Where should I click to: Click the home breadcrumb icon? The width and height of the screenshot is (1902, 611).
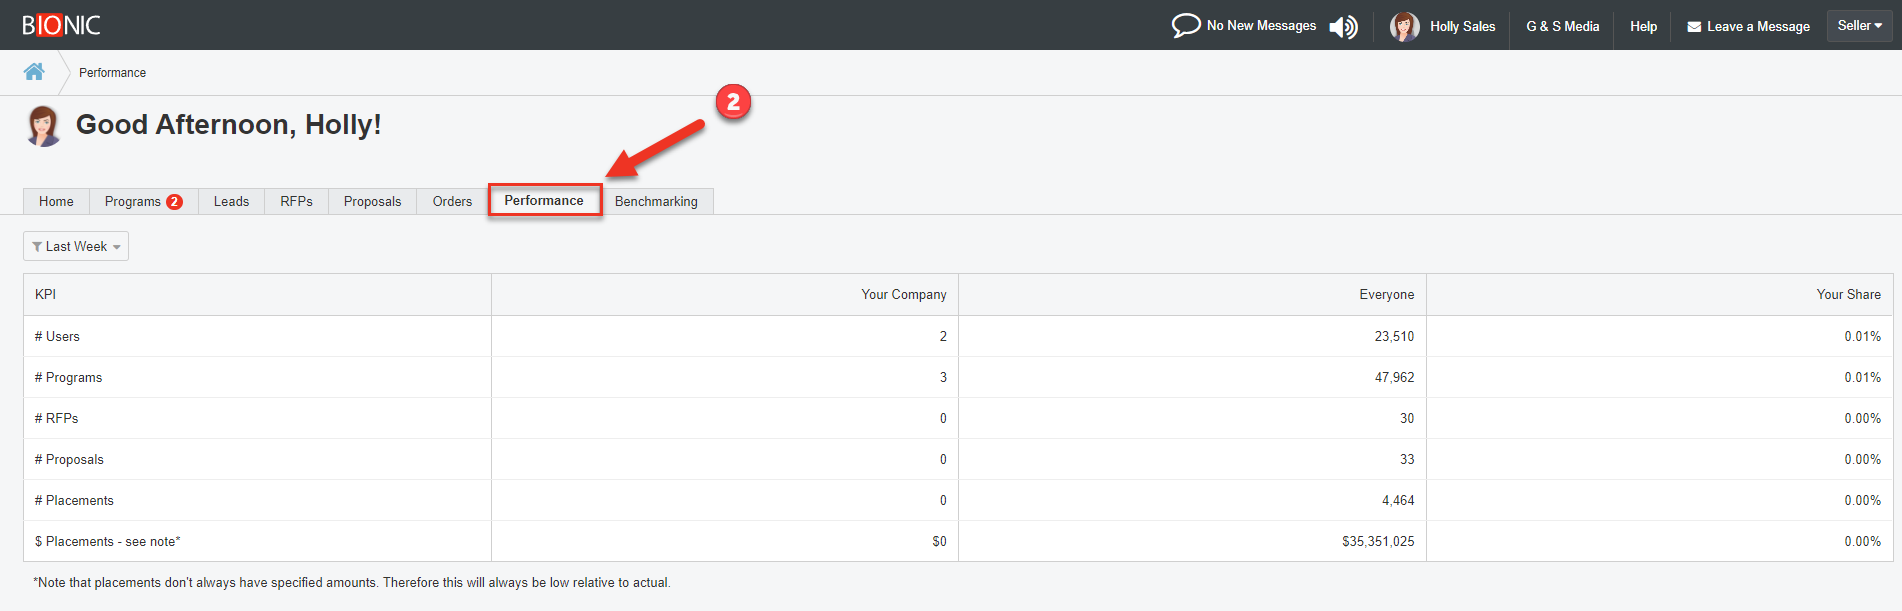pyautogui.click(x=34, y=72)
